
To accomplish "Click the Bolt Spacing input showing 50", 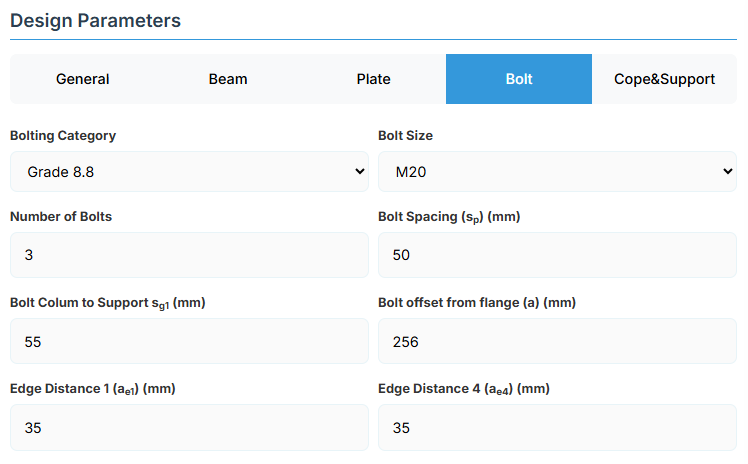I will (x=557, y=255).
